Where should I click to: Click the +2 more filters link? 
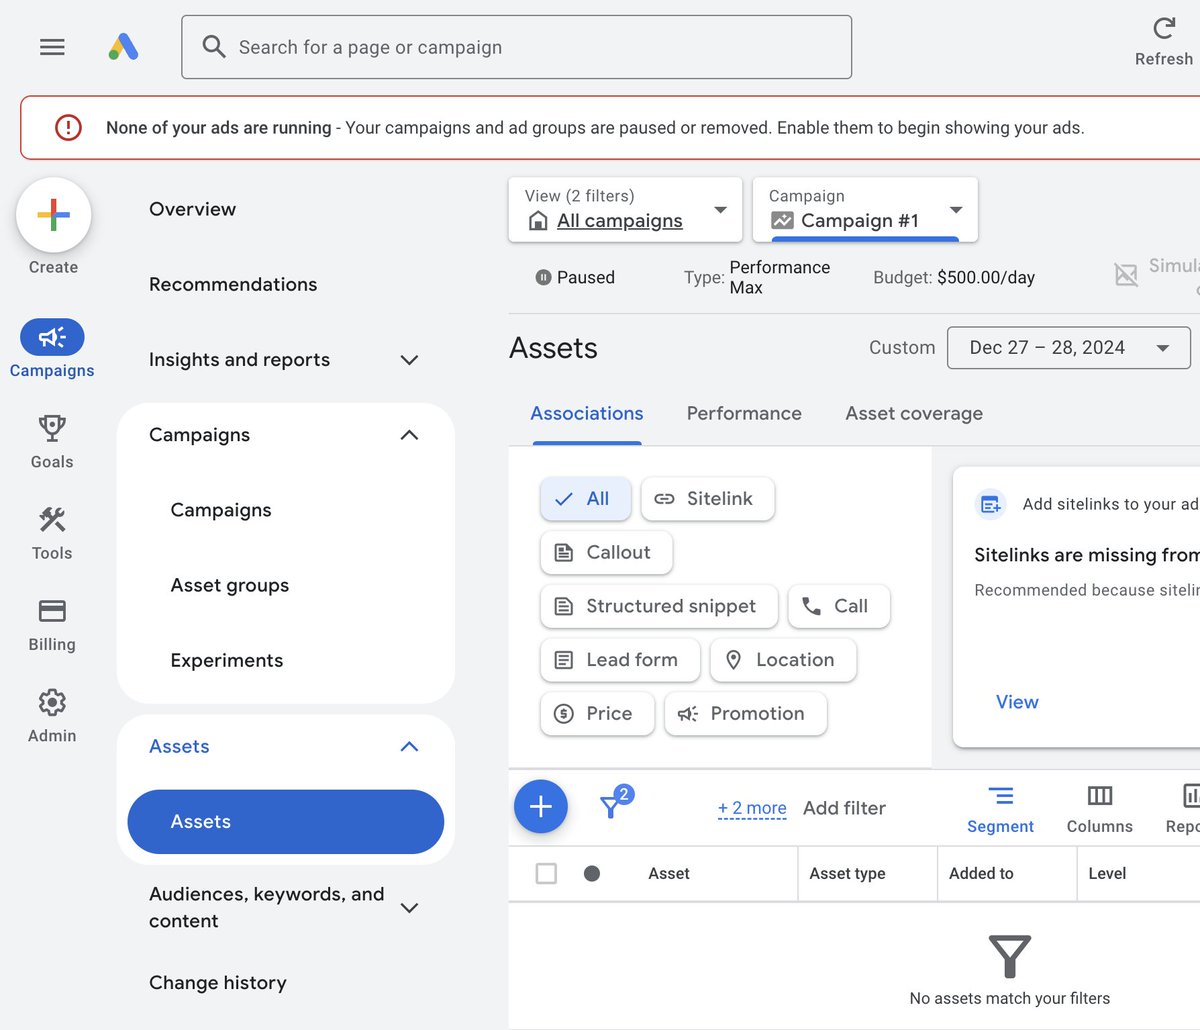click(x=752, y=808)
